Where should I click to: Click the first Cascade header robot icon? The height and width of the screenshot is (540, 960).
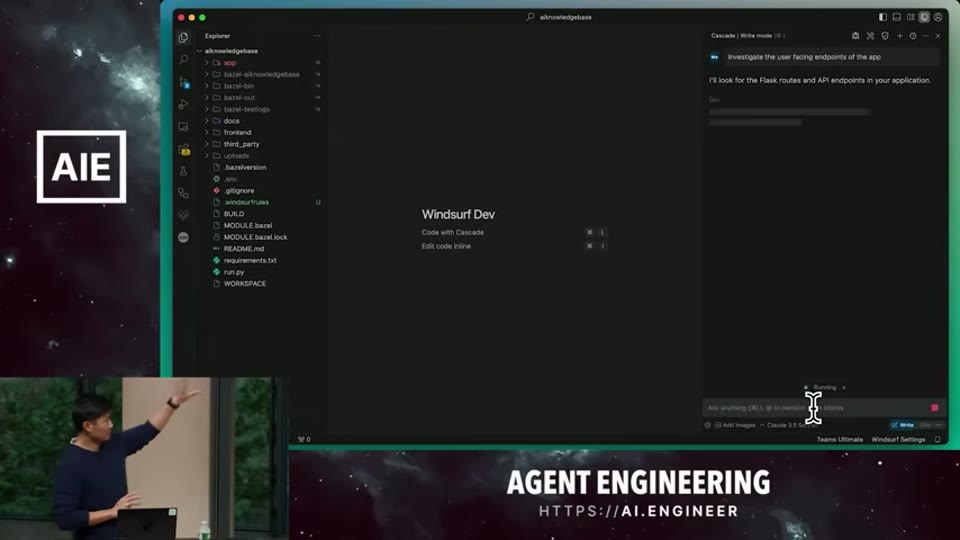tap(855, 36)
